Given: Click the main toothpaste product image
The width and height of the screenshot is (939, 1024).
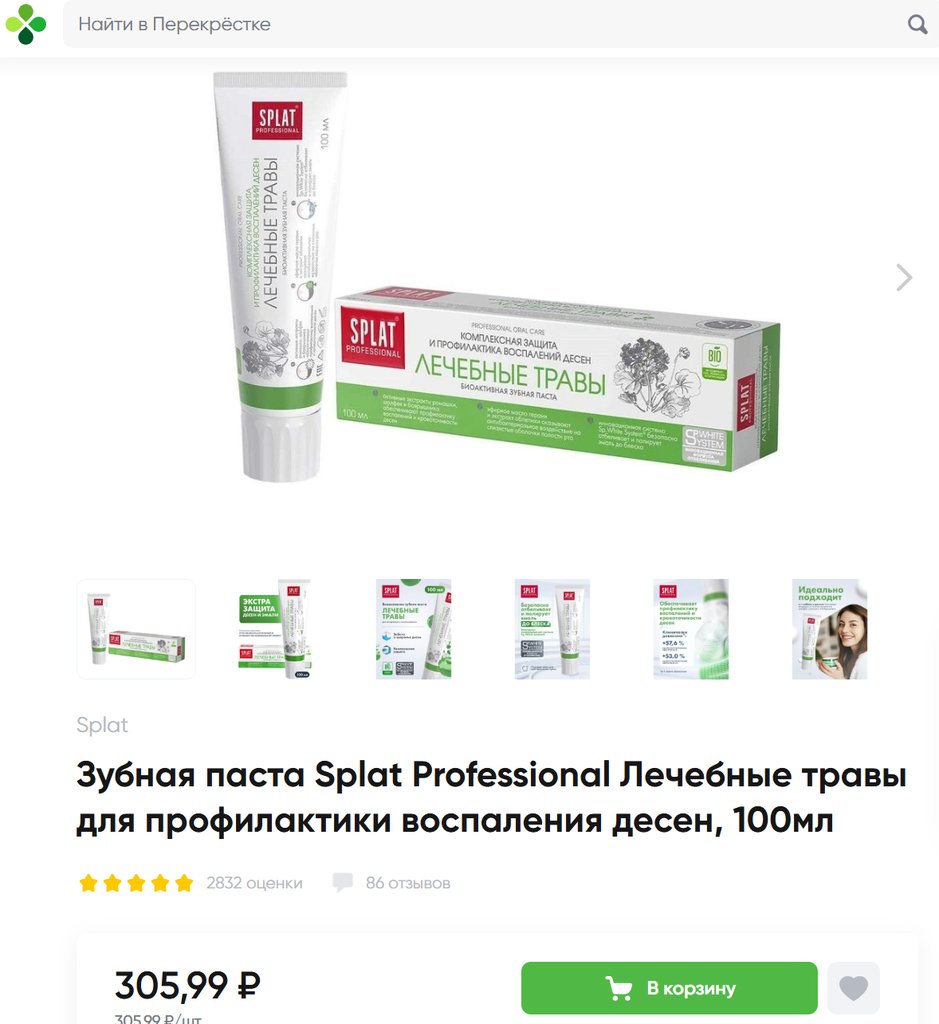Looking at the screenshot, I should pos(496,278).
